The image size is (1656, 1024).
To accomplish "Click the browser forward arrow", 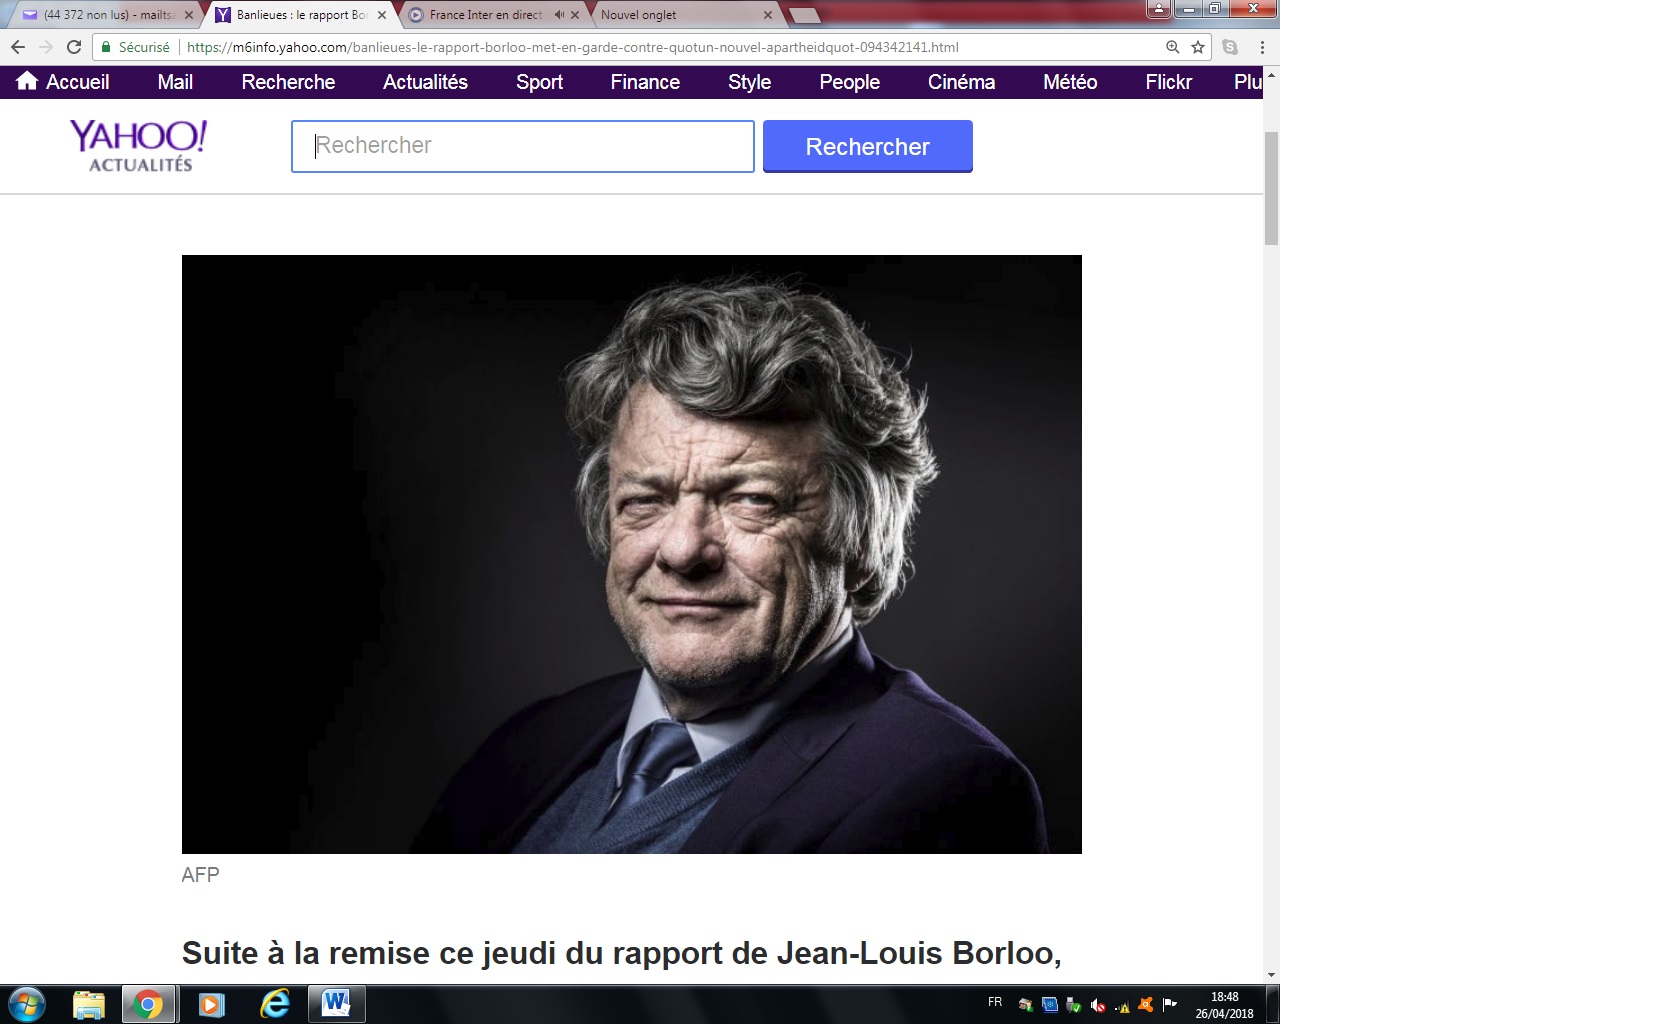I will coord(46,47).
